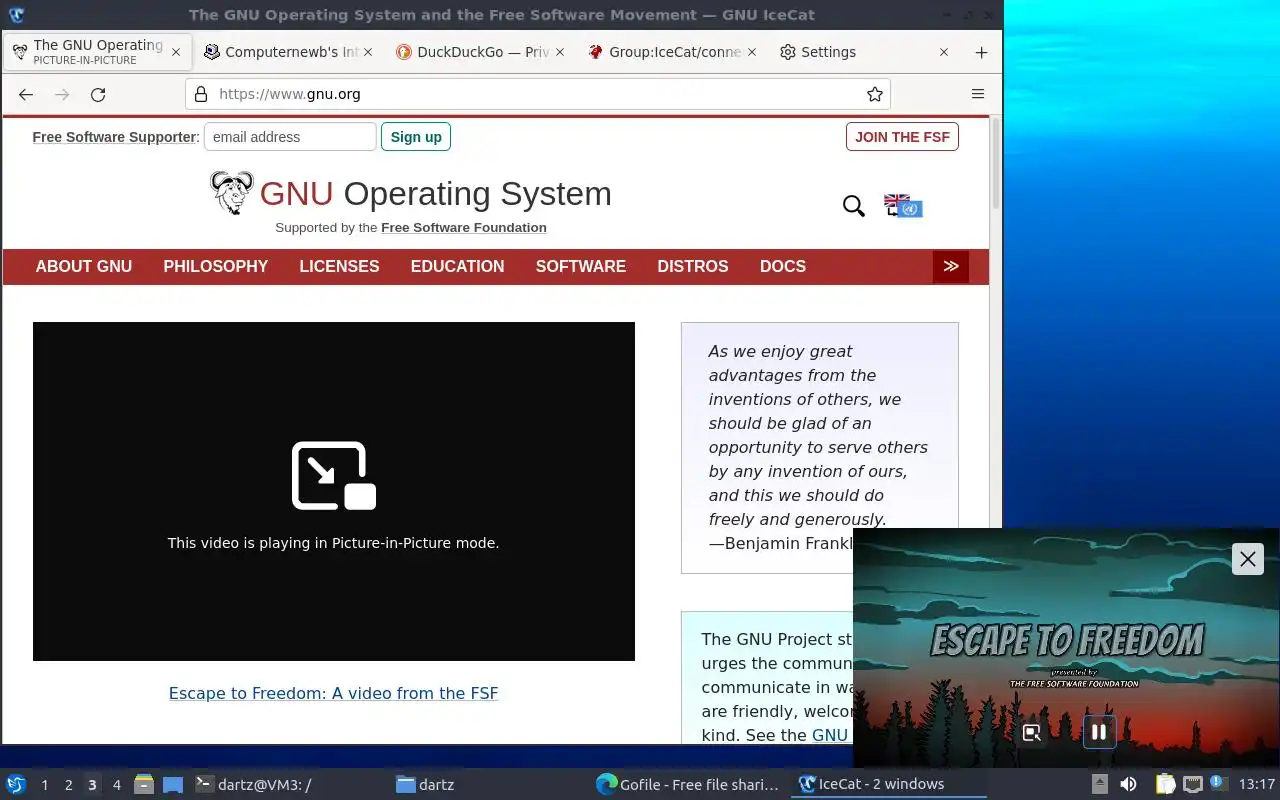The height and width of the screenshot is (800, 1280).
Task: Open the ABOUT GNU menu
Action: (84, 266)
